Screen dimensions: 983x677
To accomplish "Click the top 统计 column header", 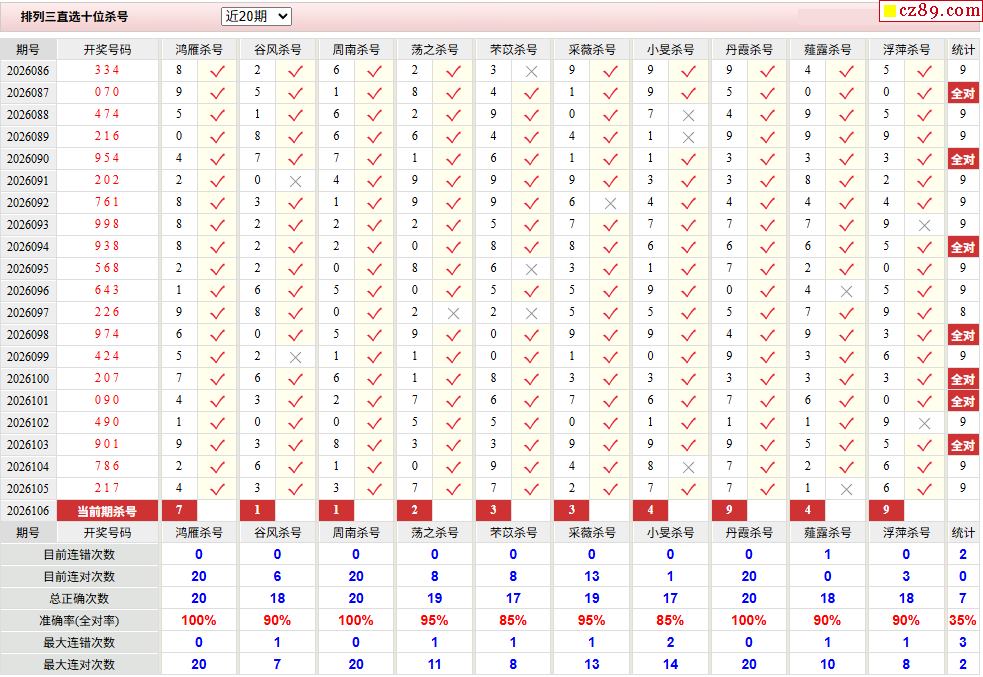I will [x=962, y=50].
